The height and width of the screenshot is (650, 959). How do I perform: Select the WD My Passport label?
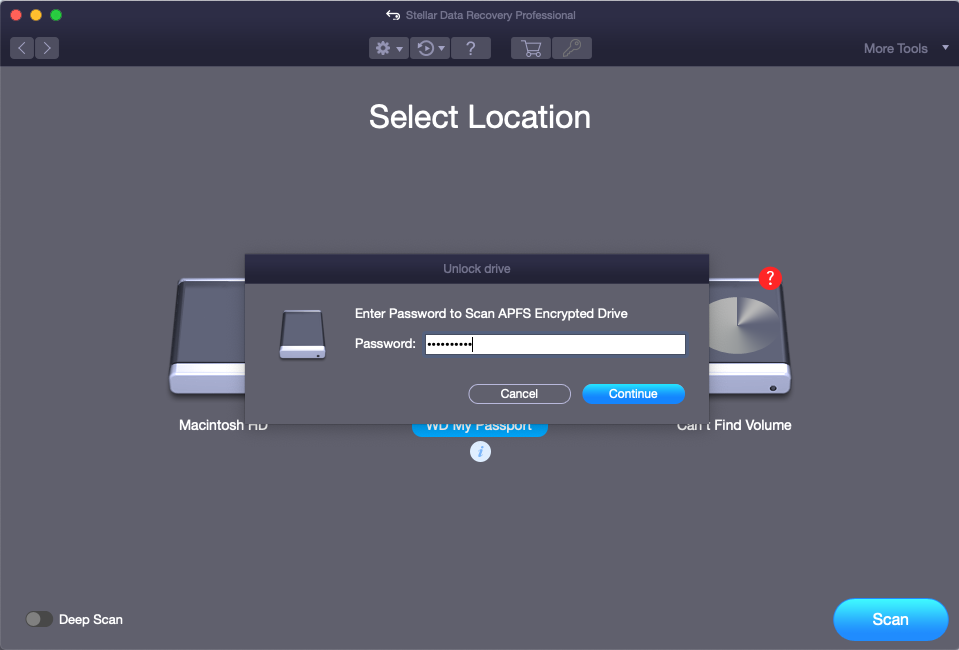click(x=479, y=428)
